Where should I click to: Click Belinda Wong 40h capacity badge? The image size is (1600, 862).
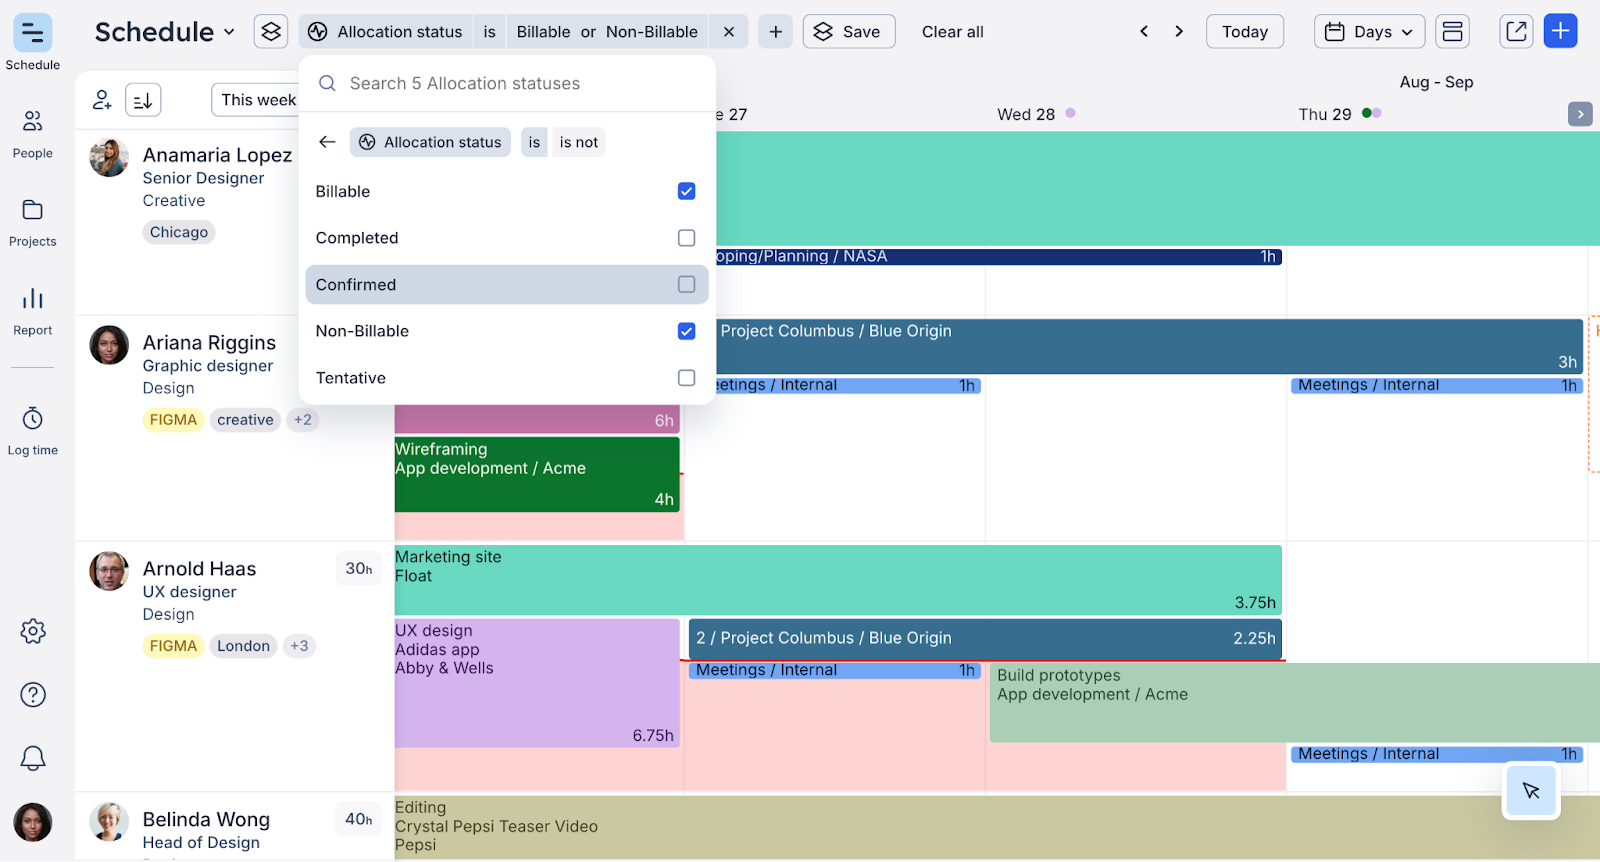pyautogui.click(x=358, y=820)
